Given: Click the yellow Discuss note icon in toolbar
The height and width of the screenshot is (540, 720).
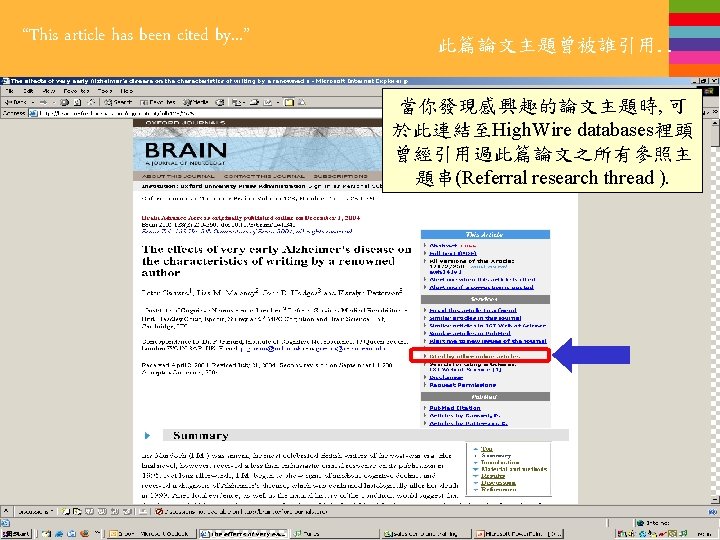Looking at the screenshot, I should click(x=289, y=102).
